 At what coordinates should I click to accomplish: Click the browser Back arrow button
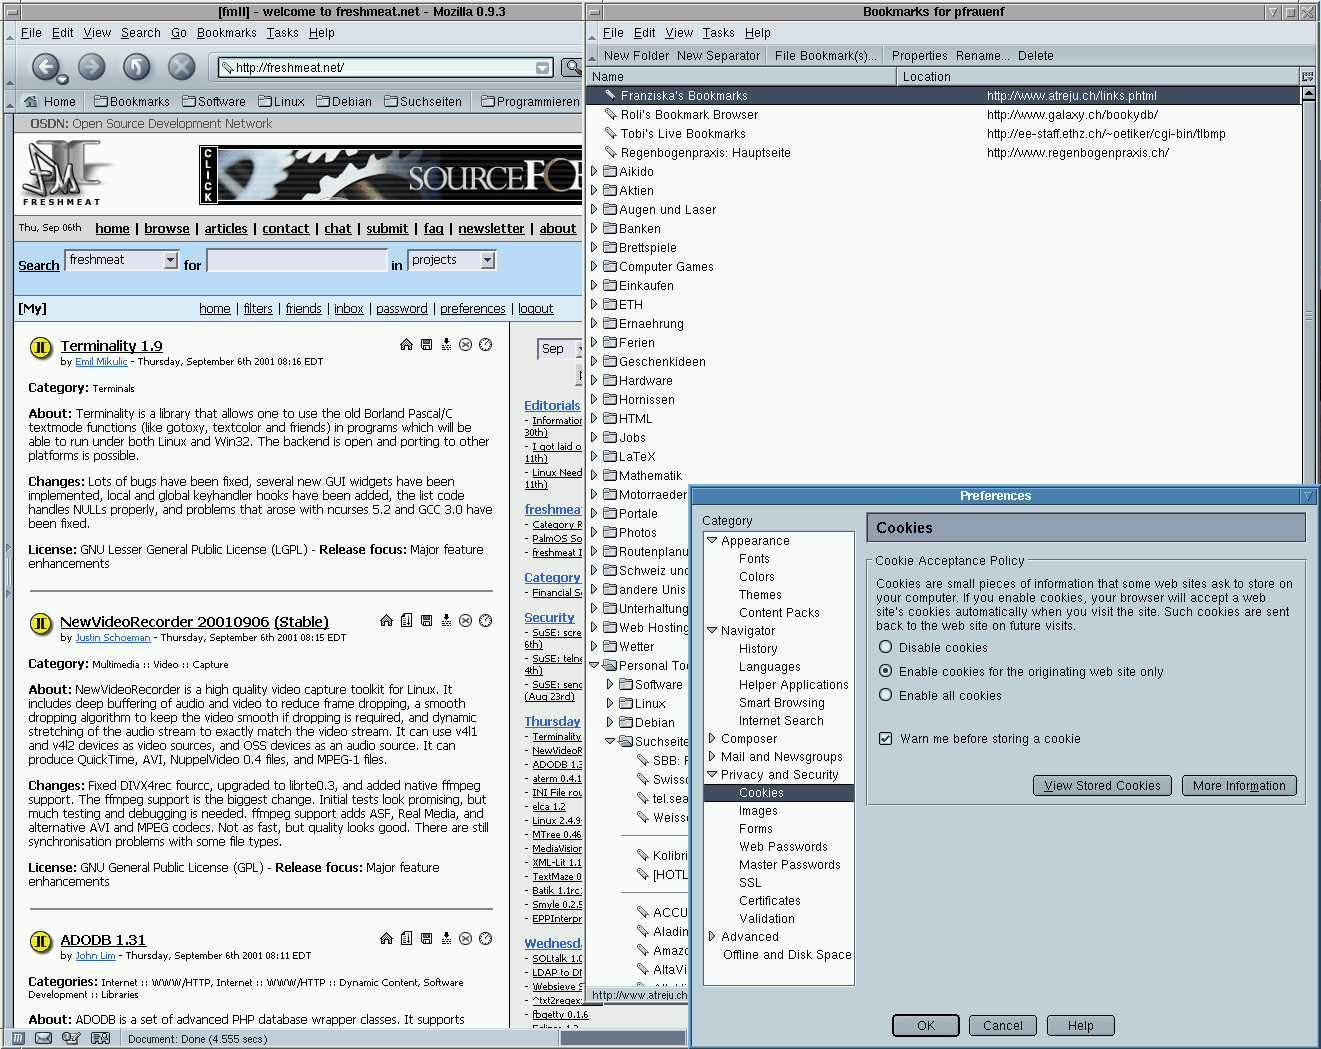45,67
